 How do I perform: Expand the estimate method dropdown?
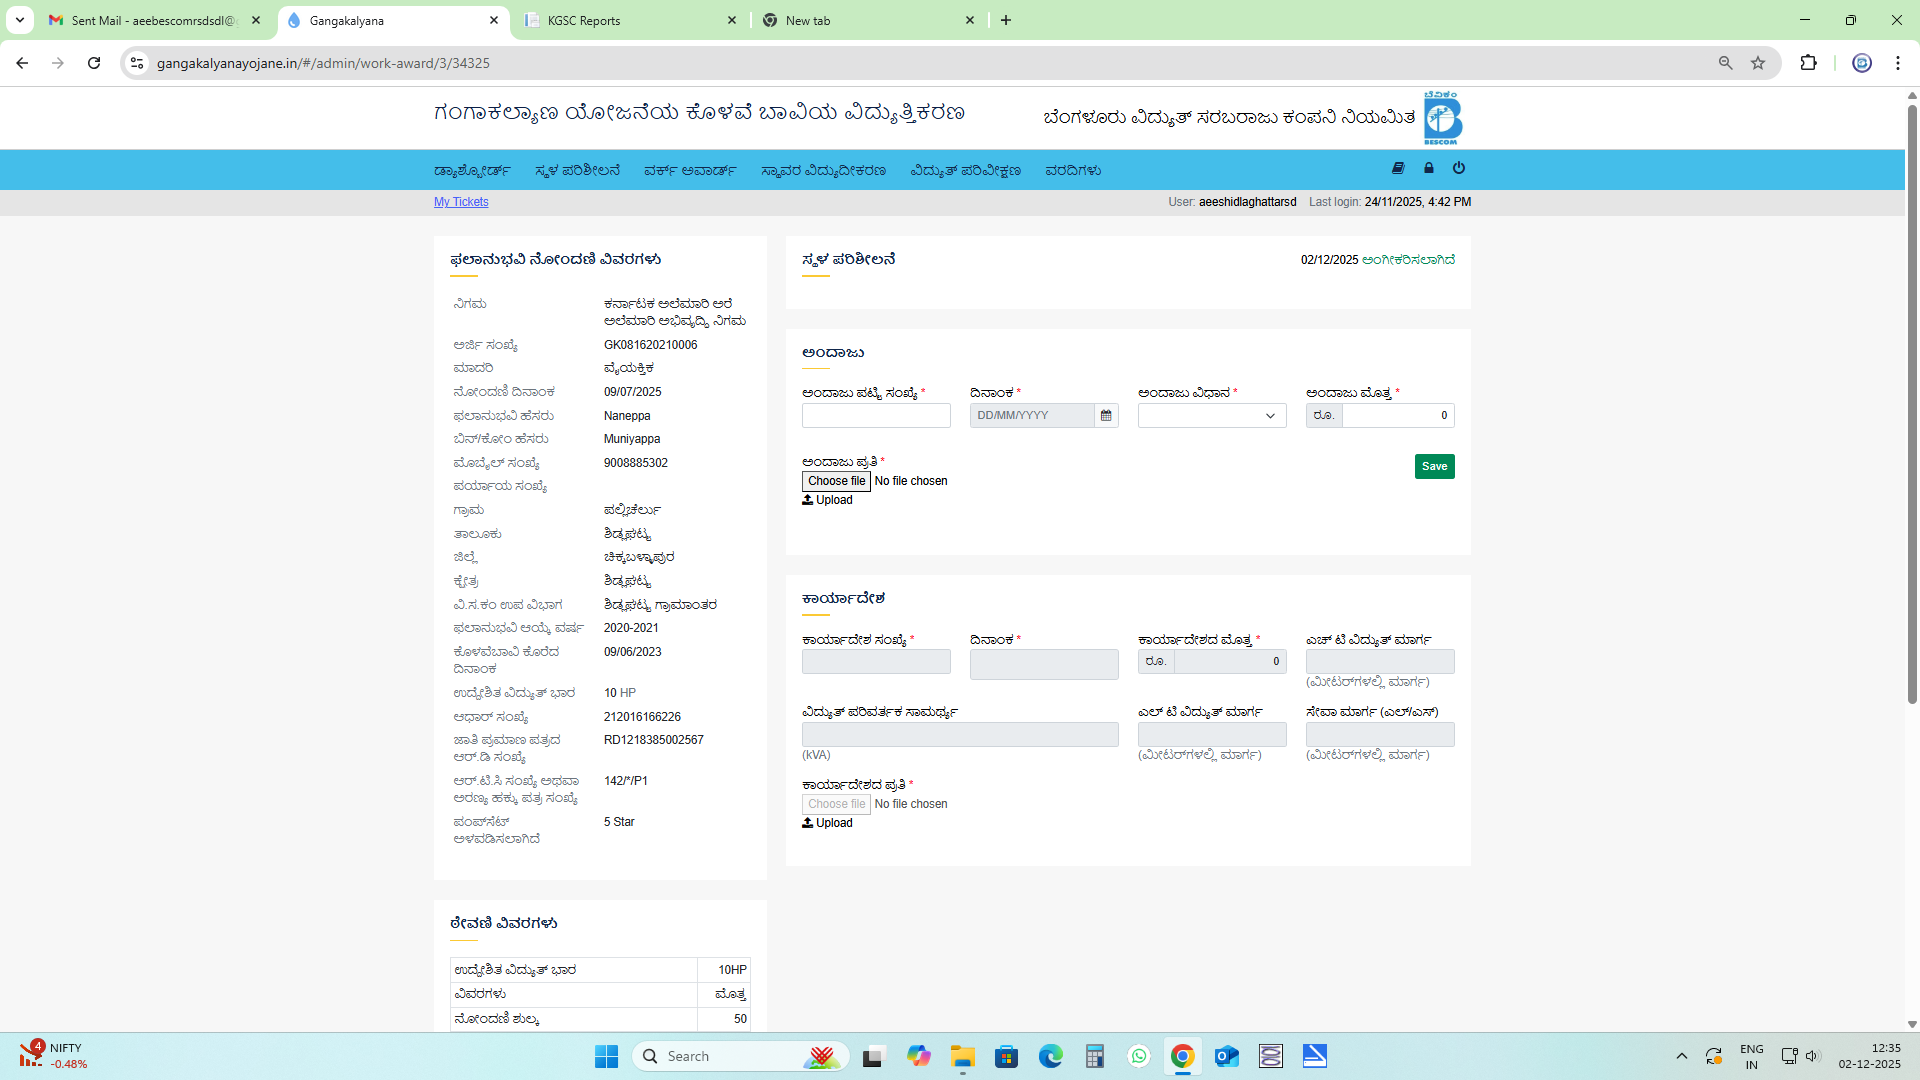point(1212,416)
